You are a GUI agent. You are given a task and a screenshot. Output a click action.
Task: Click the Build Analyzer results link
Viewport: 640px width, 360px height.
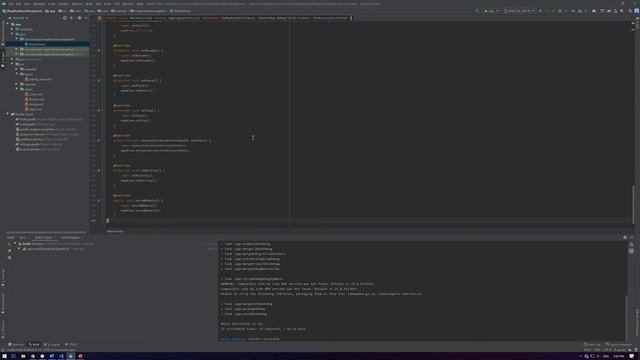coord(233,339)
